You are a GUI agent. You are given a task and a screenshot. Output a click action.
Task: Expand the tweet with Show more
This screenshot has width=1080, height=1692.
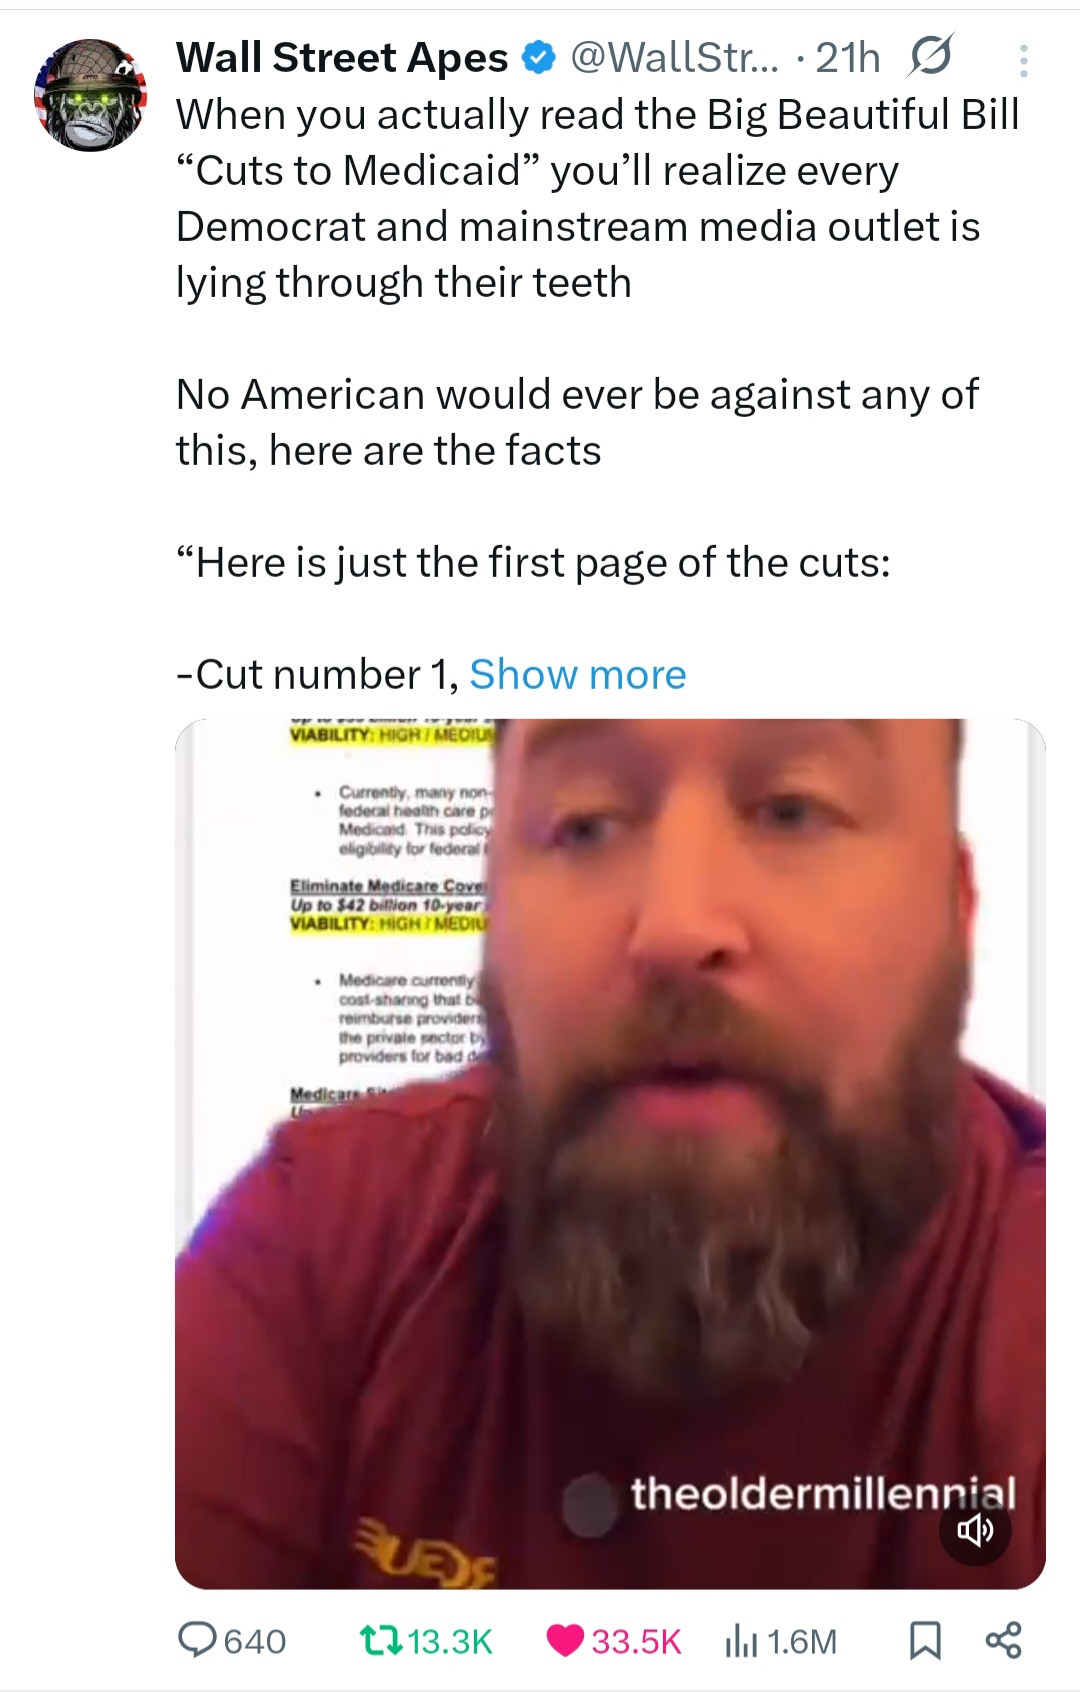coord(578,674)
